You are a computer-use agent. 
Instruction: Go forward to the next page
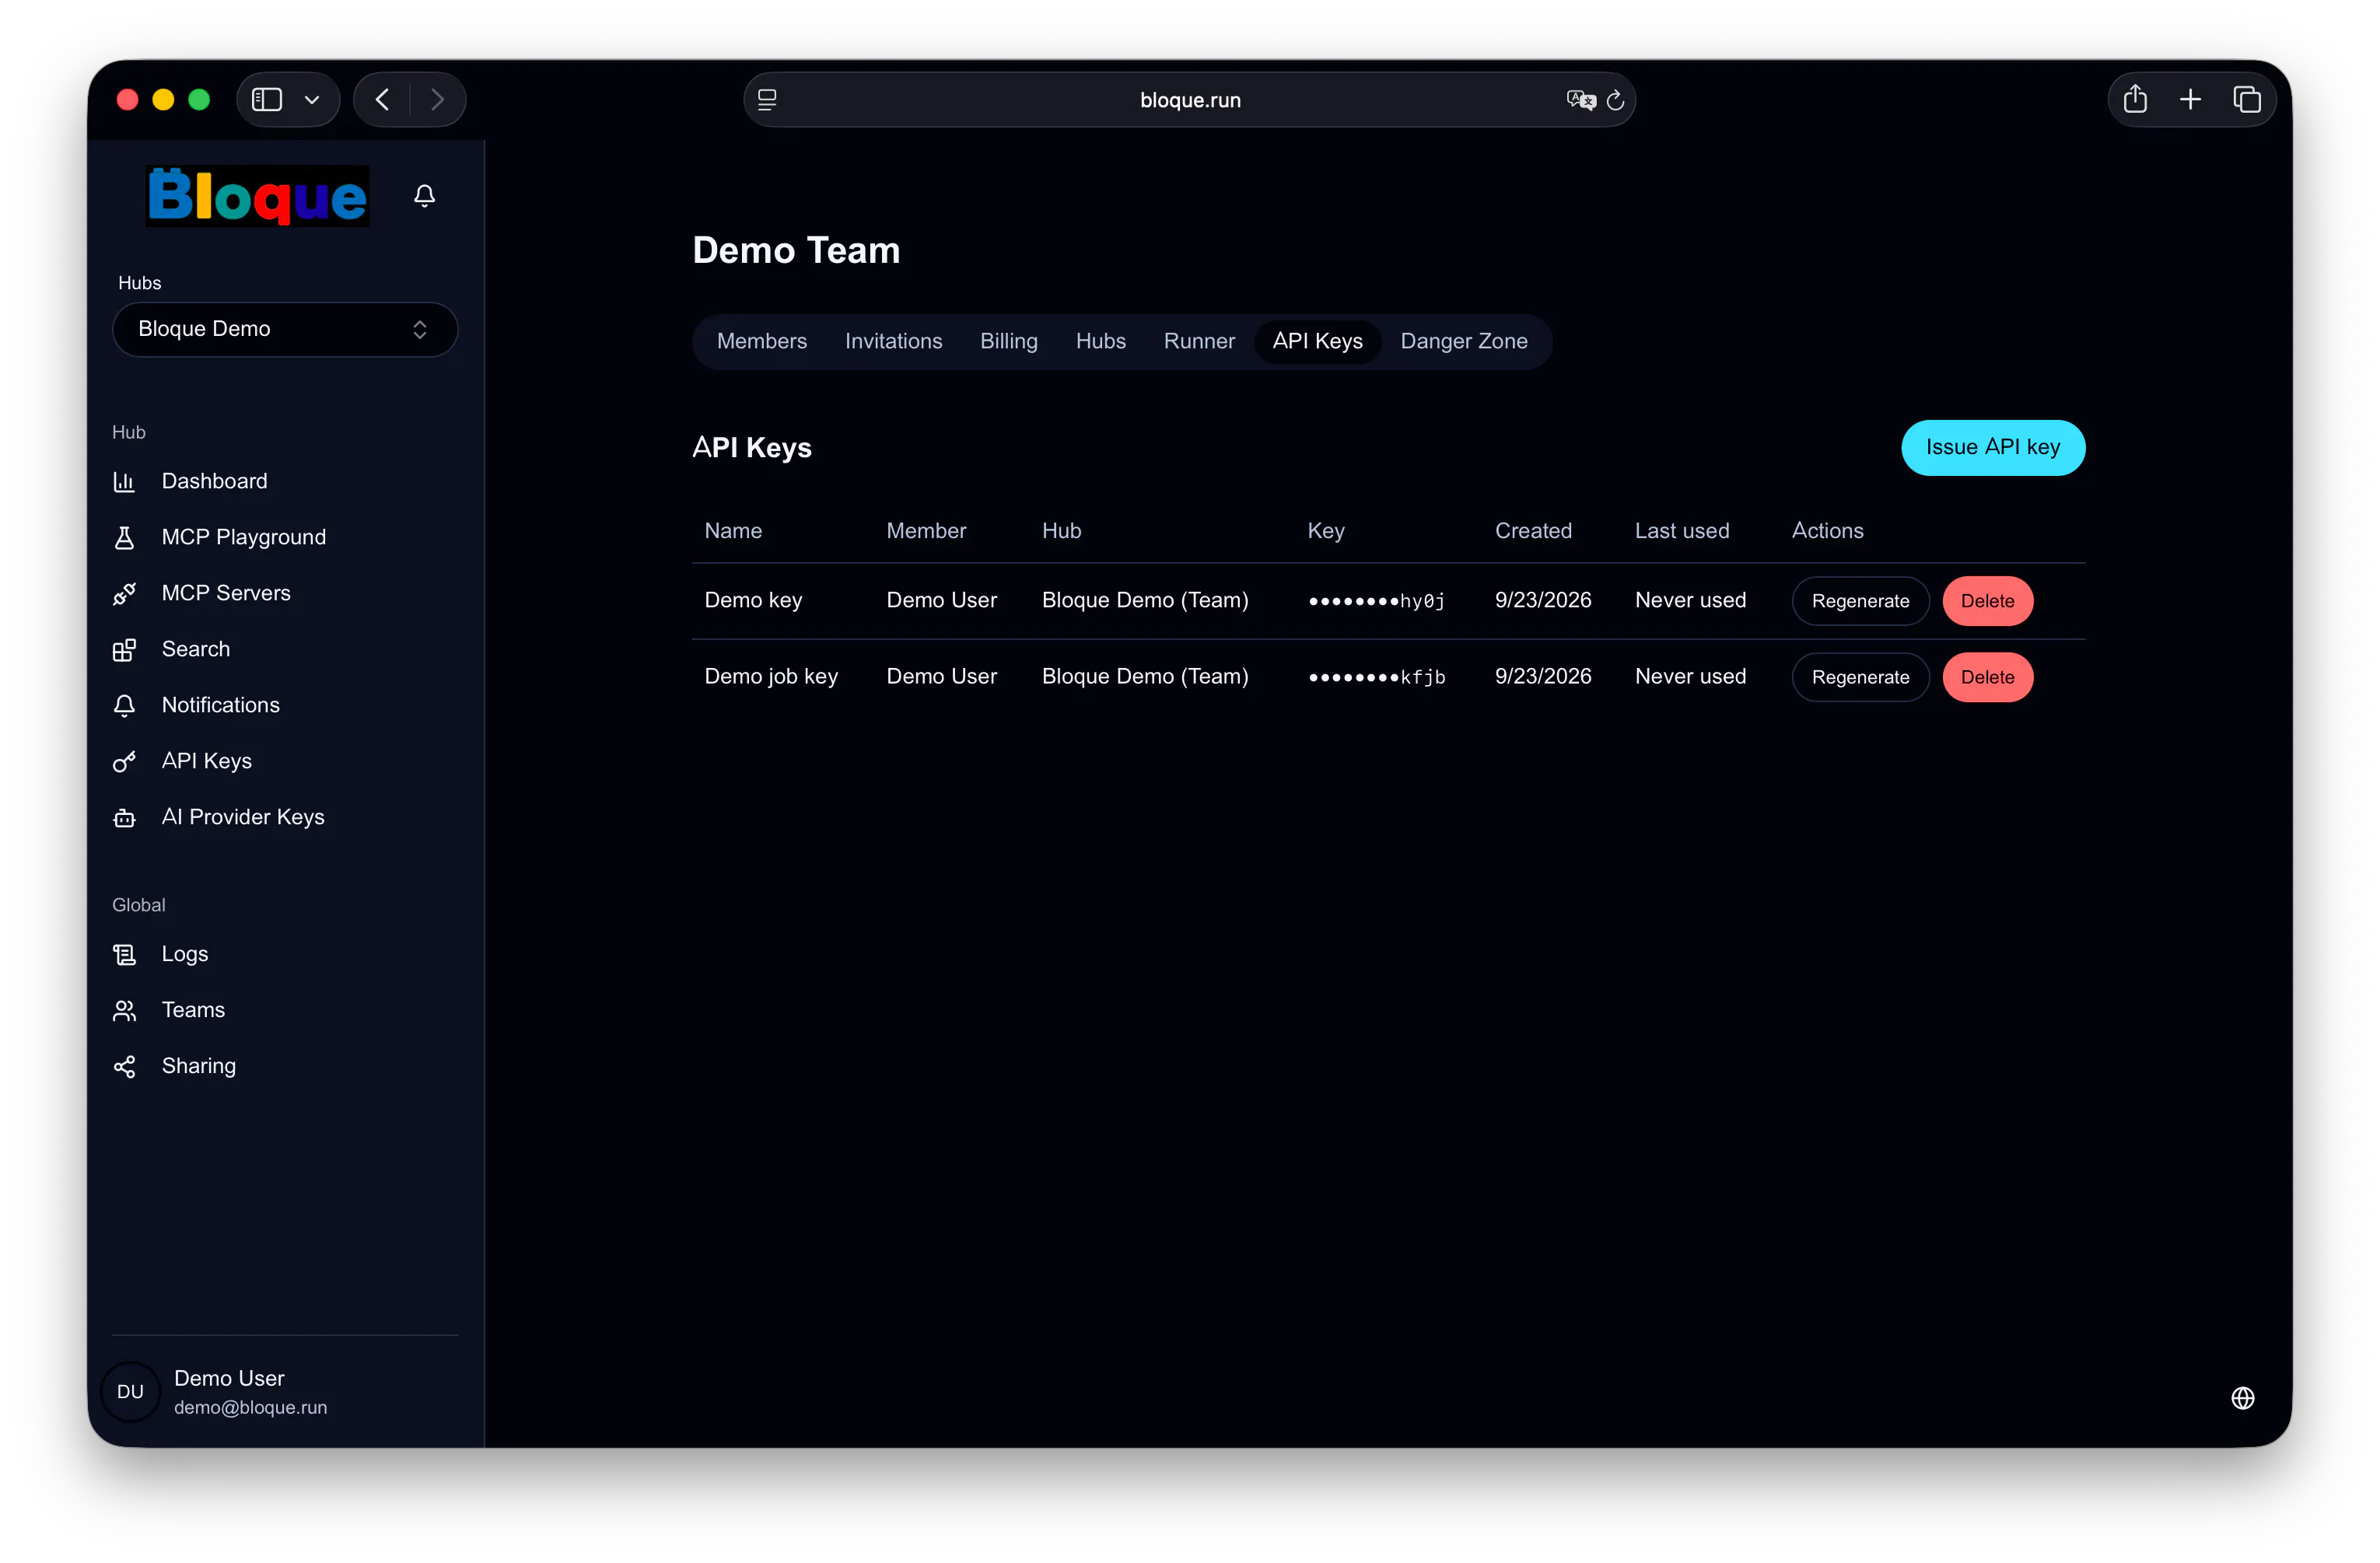437,100
